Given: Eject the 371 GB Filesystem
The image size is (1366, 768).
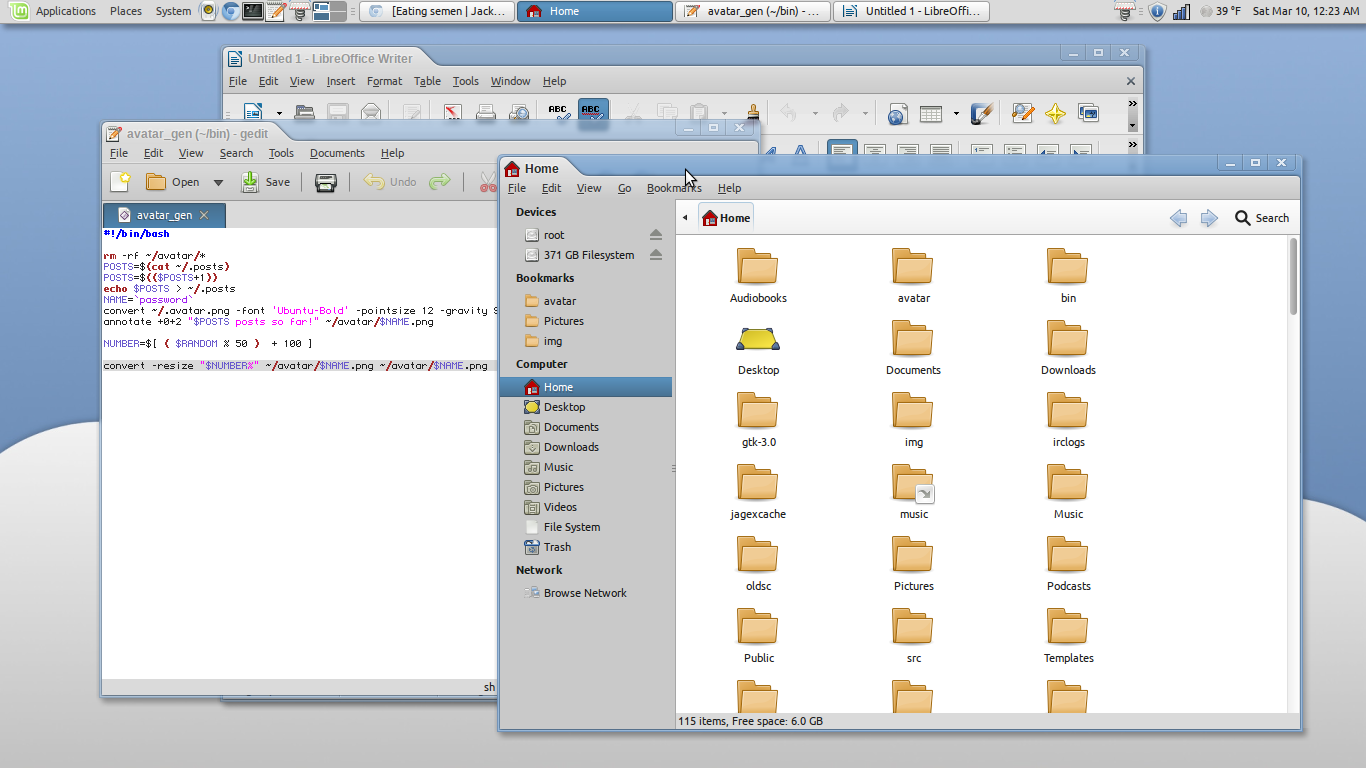Looking at the screenshot, I should click(656, 255).
